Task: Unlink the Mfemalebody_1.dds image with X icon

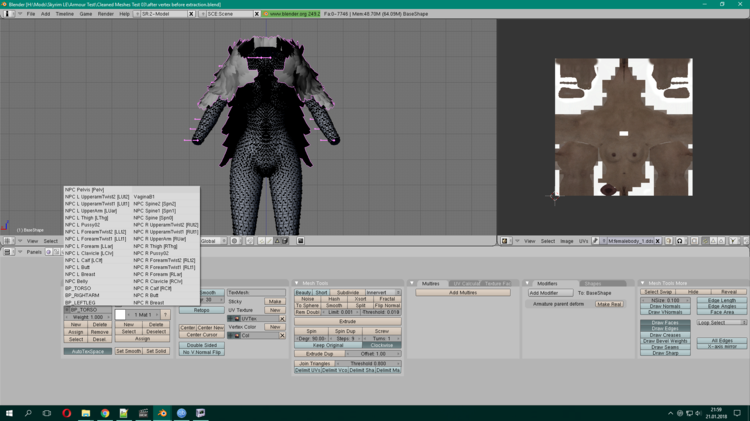Action: (658, 241)
